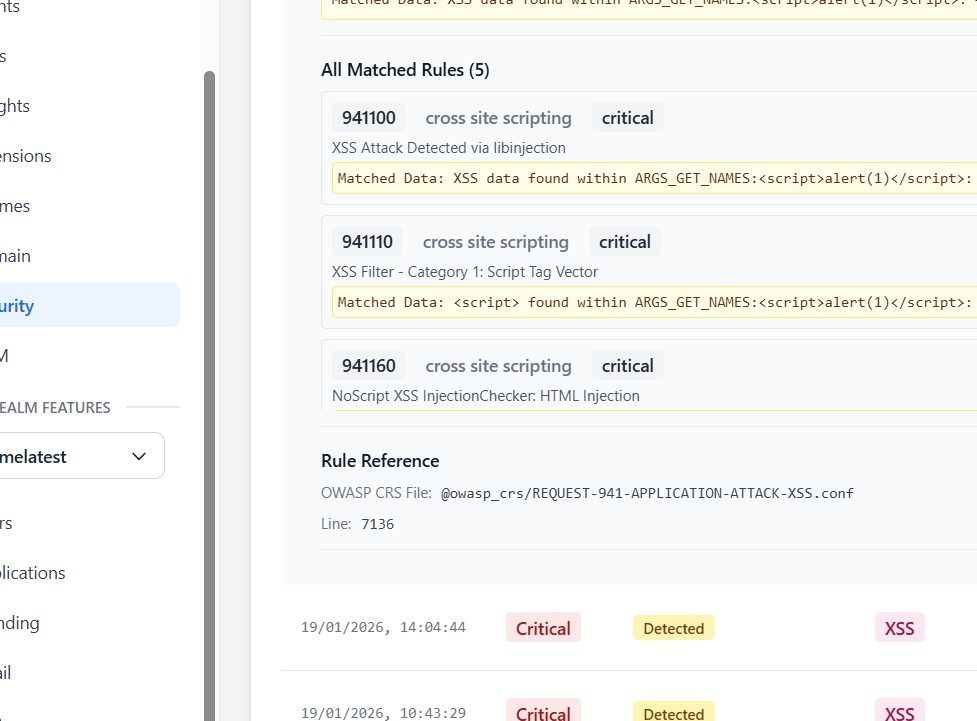This screenshot has width=977, height=721.
Task: Click critical tag on rule 941100
Action: tap(627, 118)
